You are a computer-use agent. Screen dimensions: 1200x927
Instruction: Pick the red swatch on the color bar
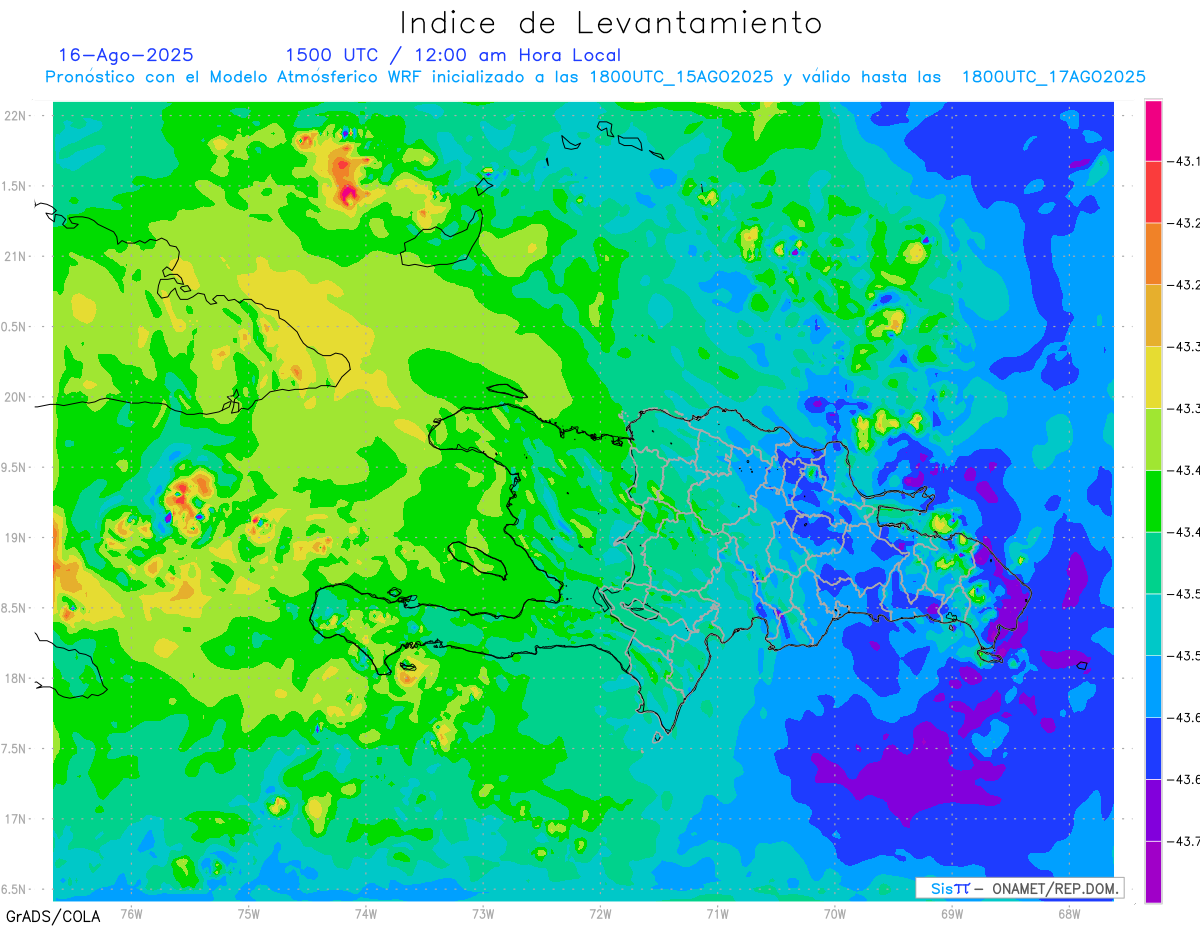(1153, 192)
